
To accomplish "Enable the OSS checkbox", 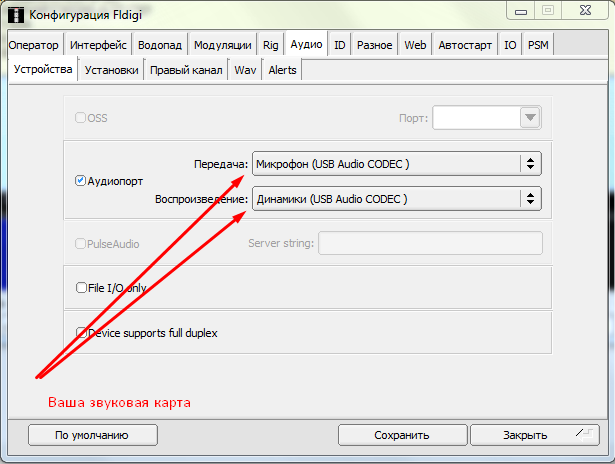I will point(81,118).
